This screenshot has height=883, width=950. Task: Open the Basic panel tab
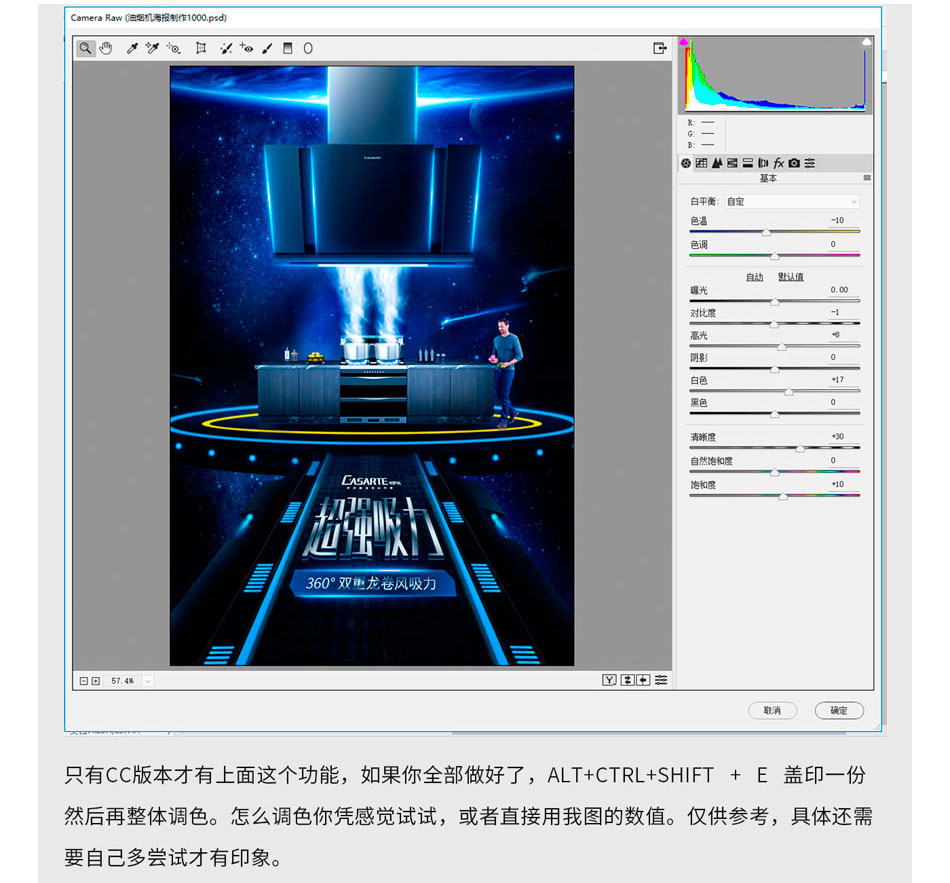coord(686,163)
